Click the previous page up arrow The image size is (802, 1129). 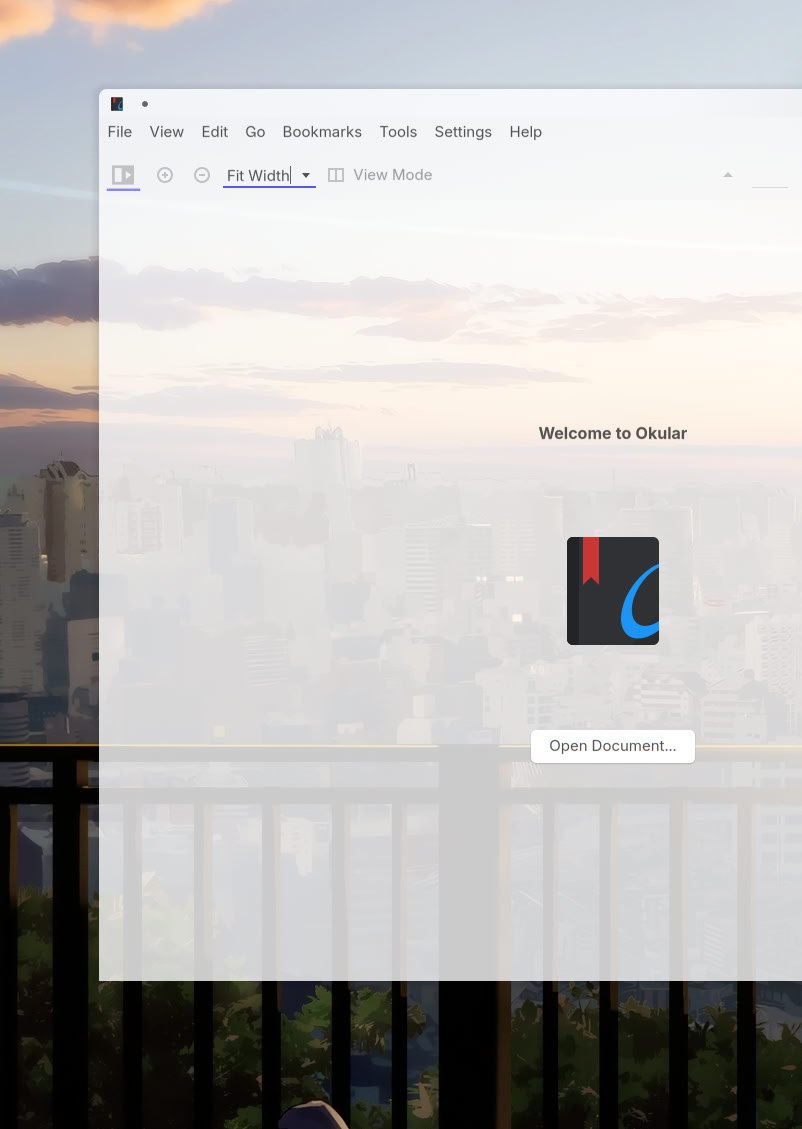(728, 175)
